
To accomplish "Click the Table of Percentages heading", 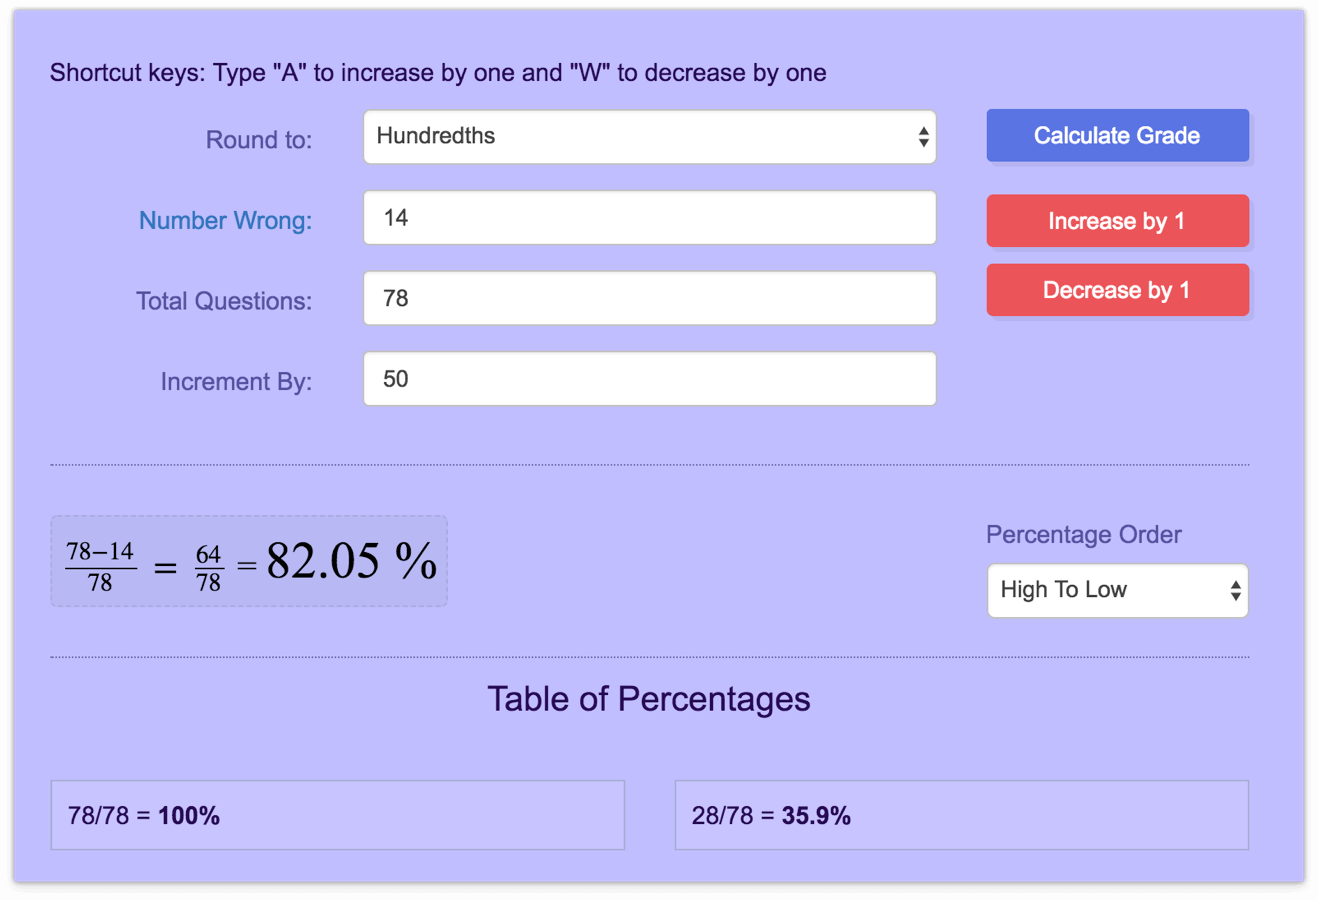I will 648,699.
